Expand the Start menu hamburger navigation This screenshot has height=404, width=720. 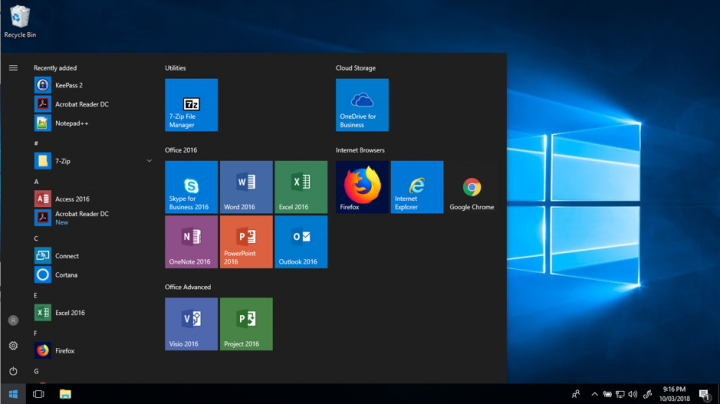(x=13, y=68)
